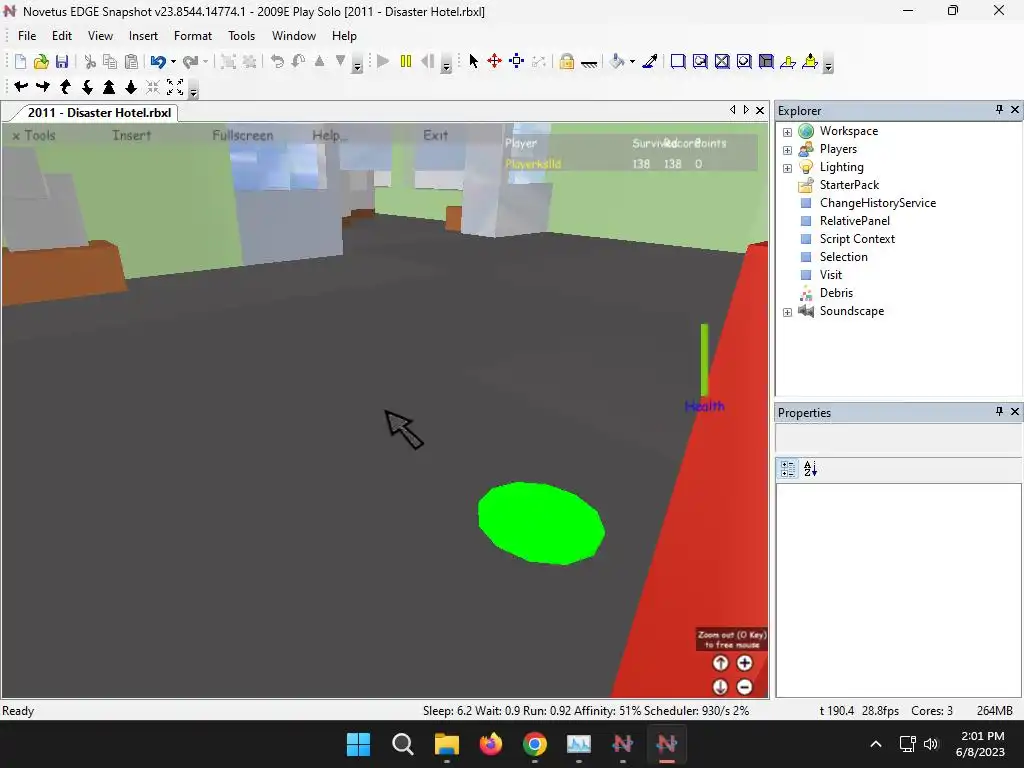Viewport: 1024px width, 768px height.
Task: Open the Window menu
Action: (x=294, y=36)
